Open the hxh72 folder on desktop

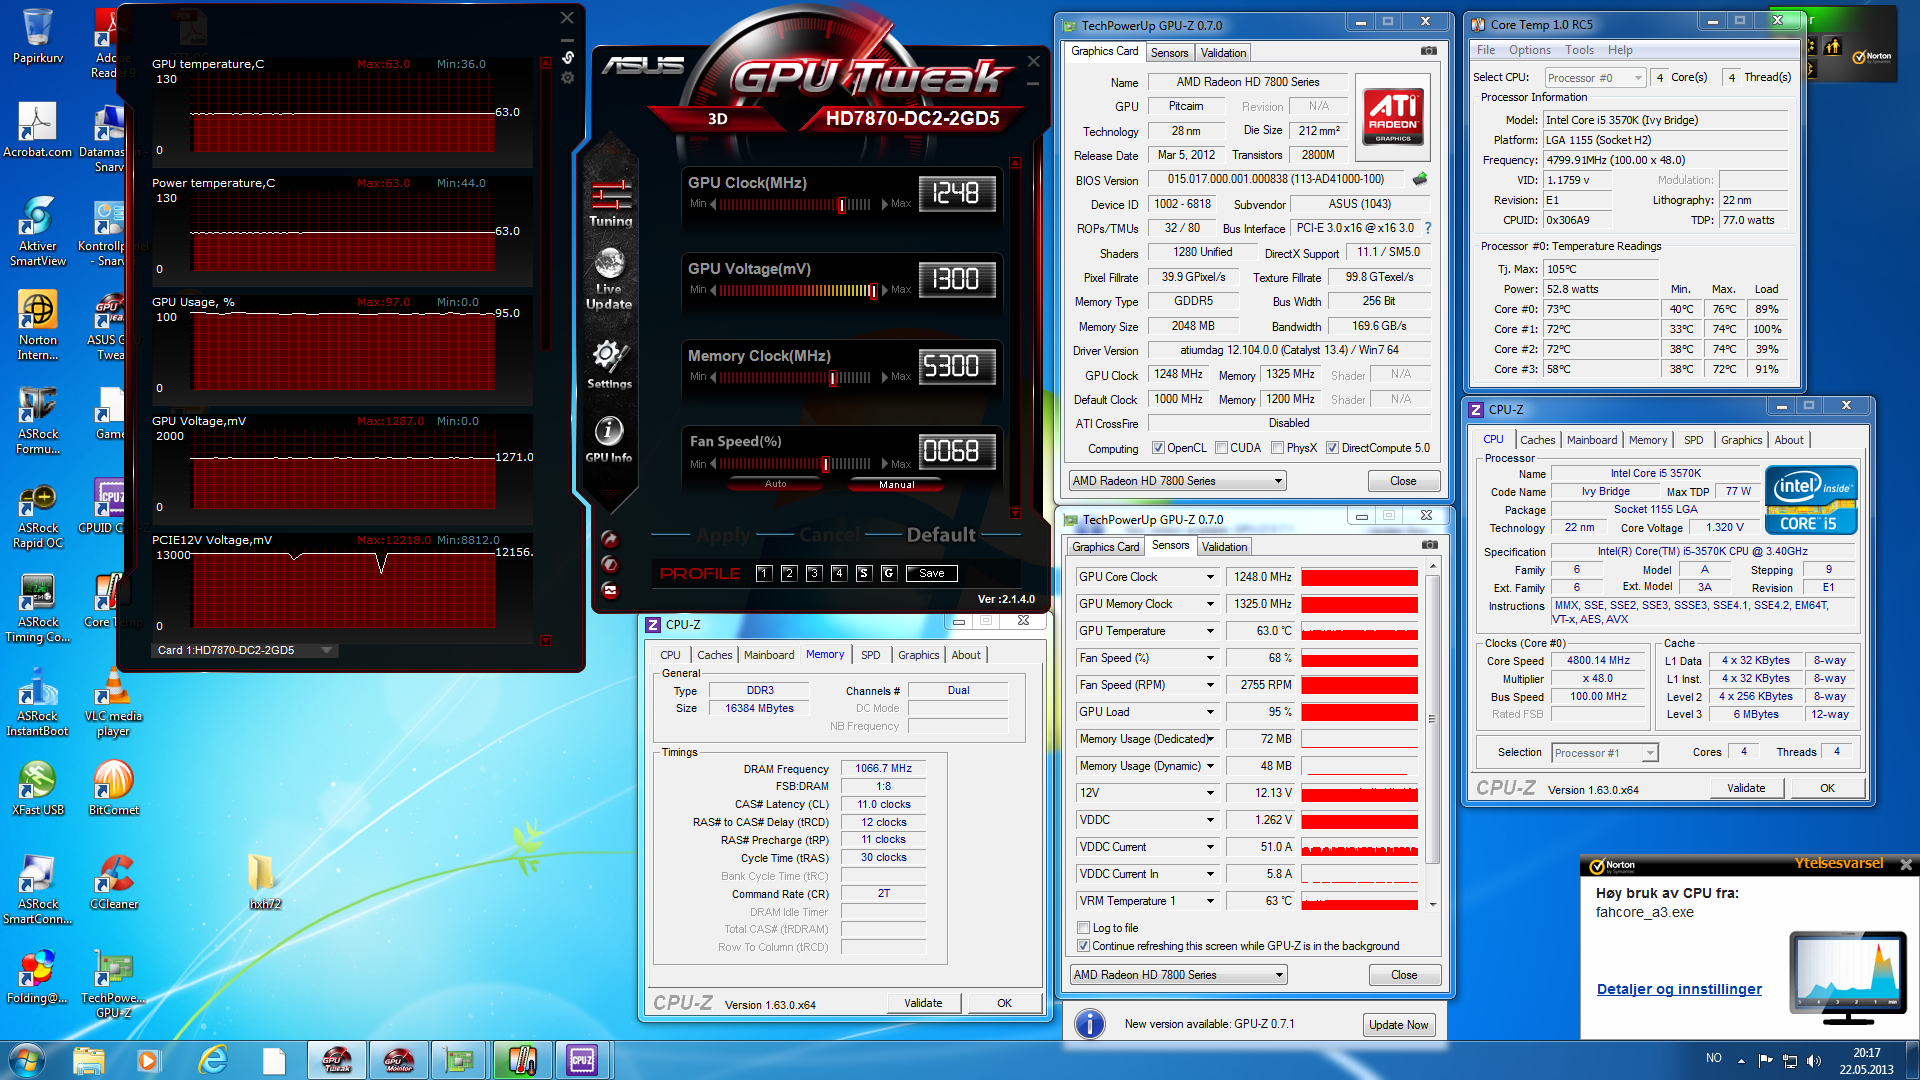[x=264, y=882]
